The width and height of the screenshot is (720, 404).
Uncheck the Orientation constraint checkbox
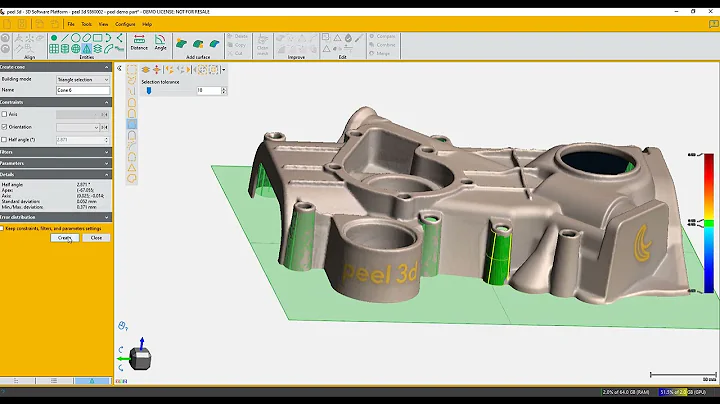tap(4, 127)
